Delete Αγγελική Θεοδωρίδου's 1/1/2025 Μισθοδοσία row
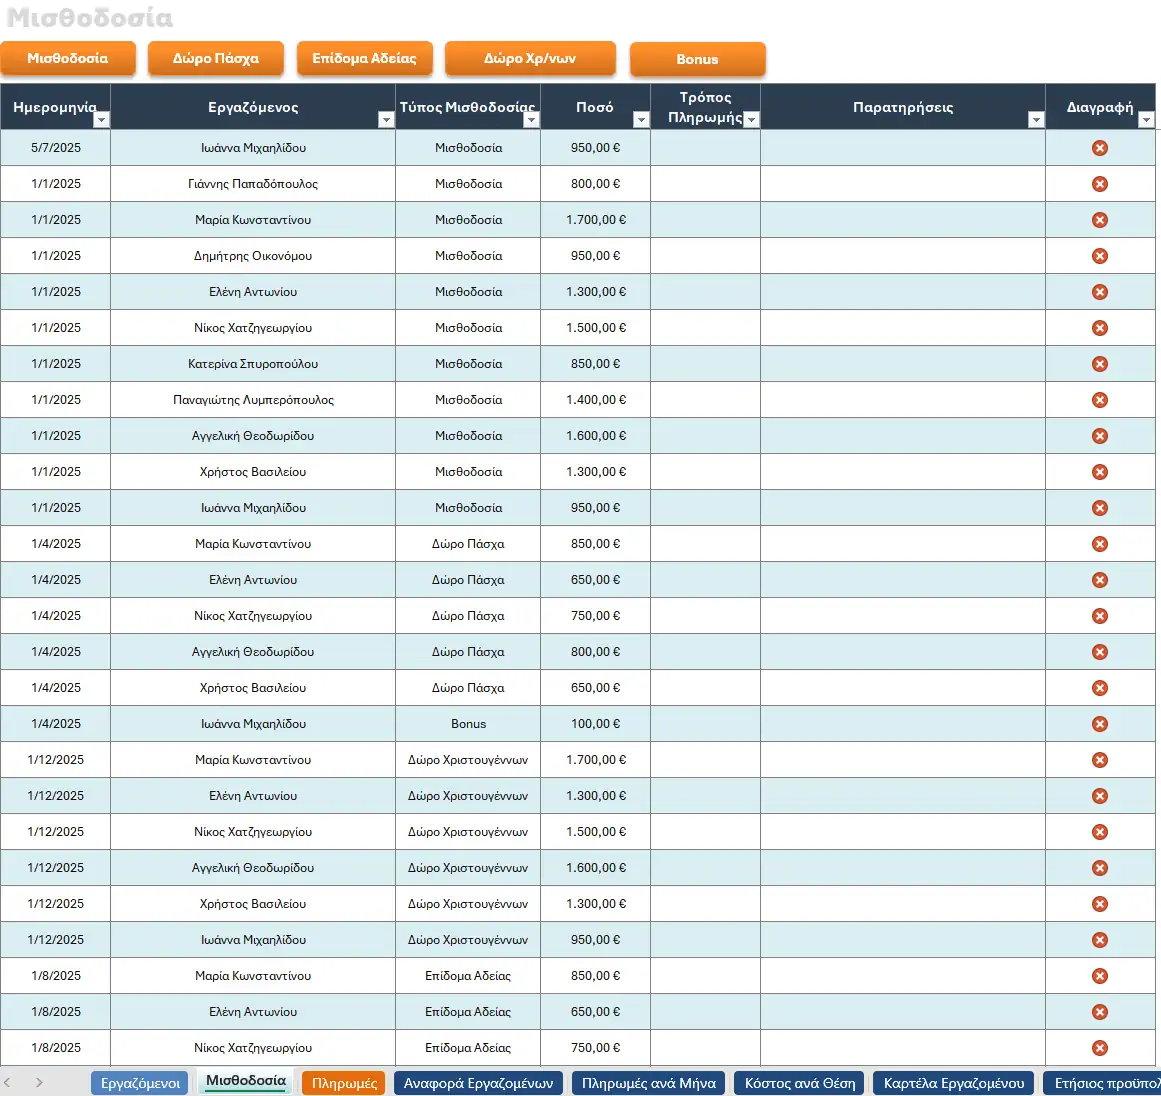1161x1096 pixels. point(1100,436)
